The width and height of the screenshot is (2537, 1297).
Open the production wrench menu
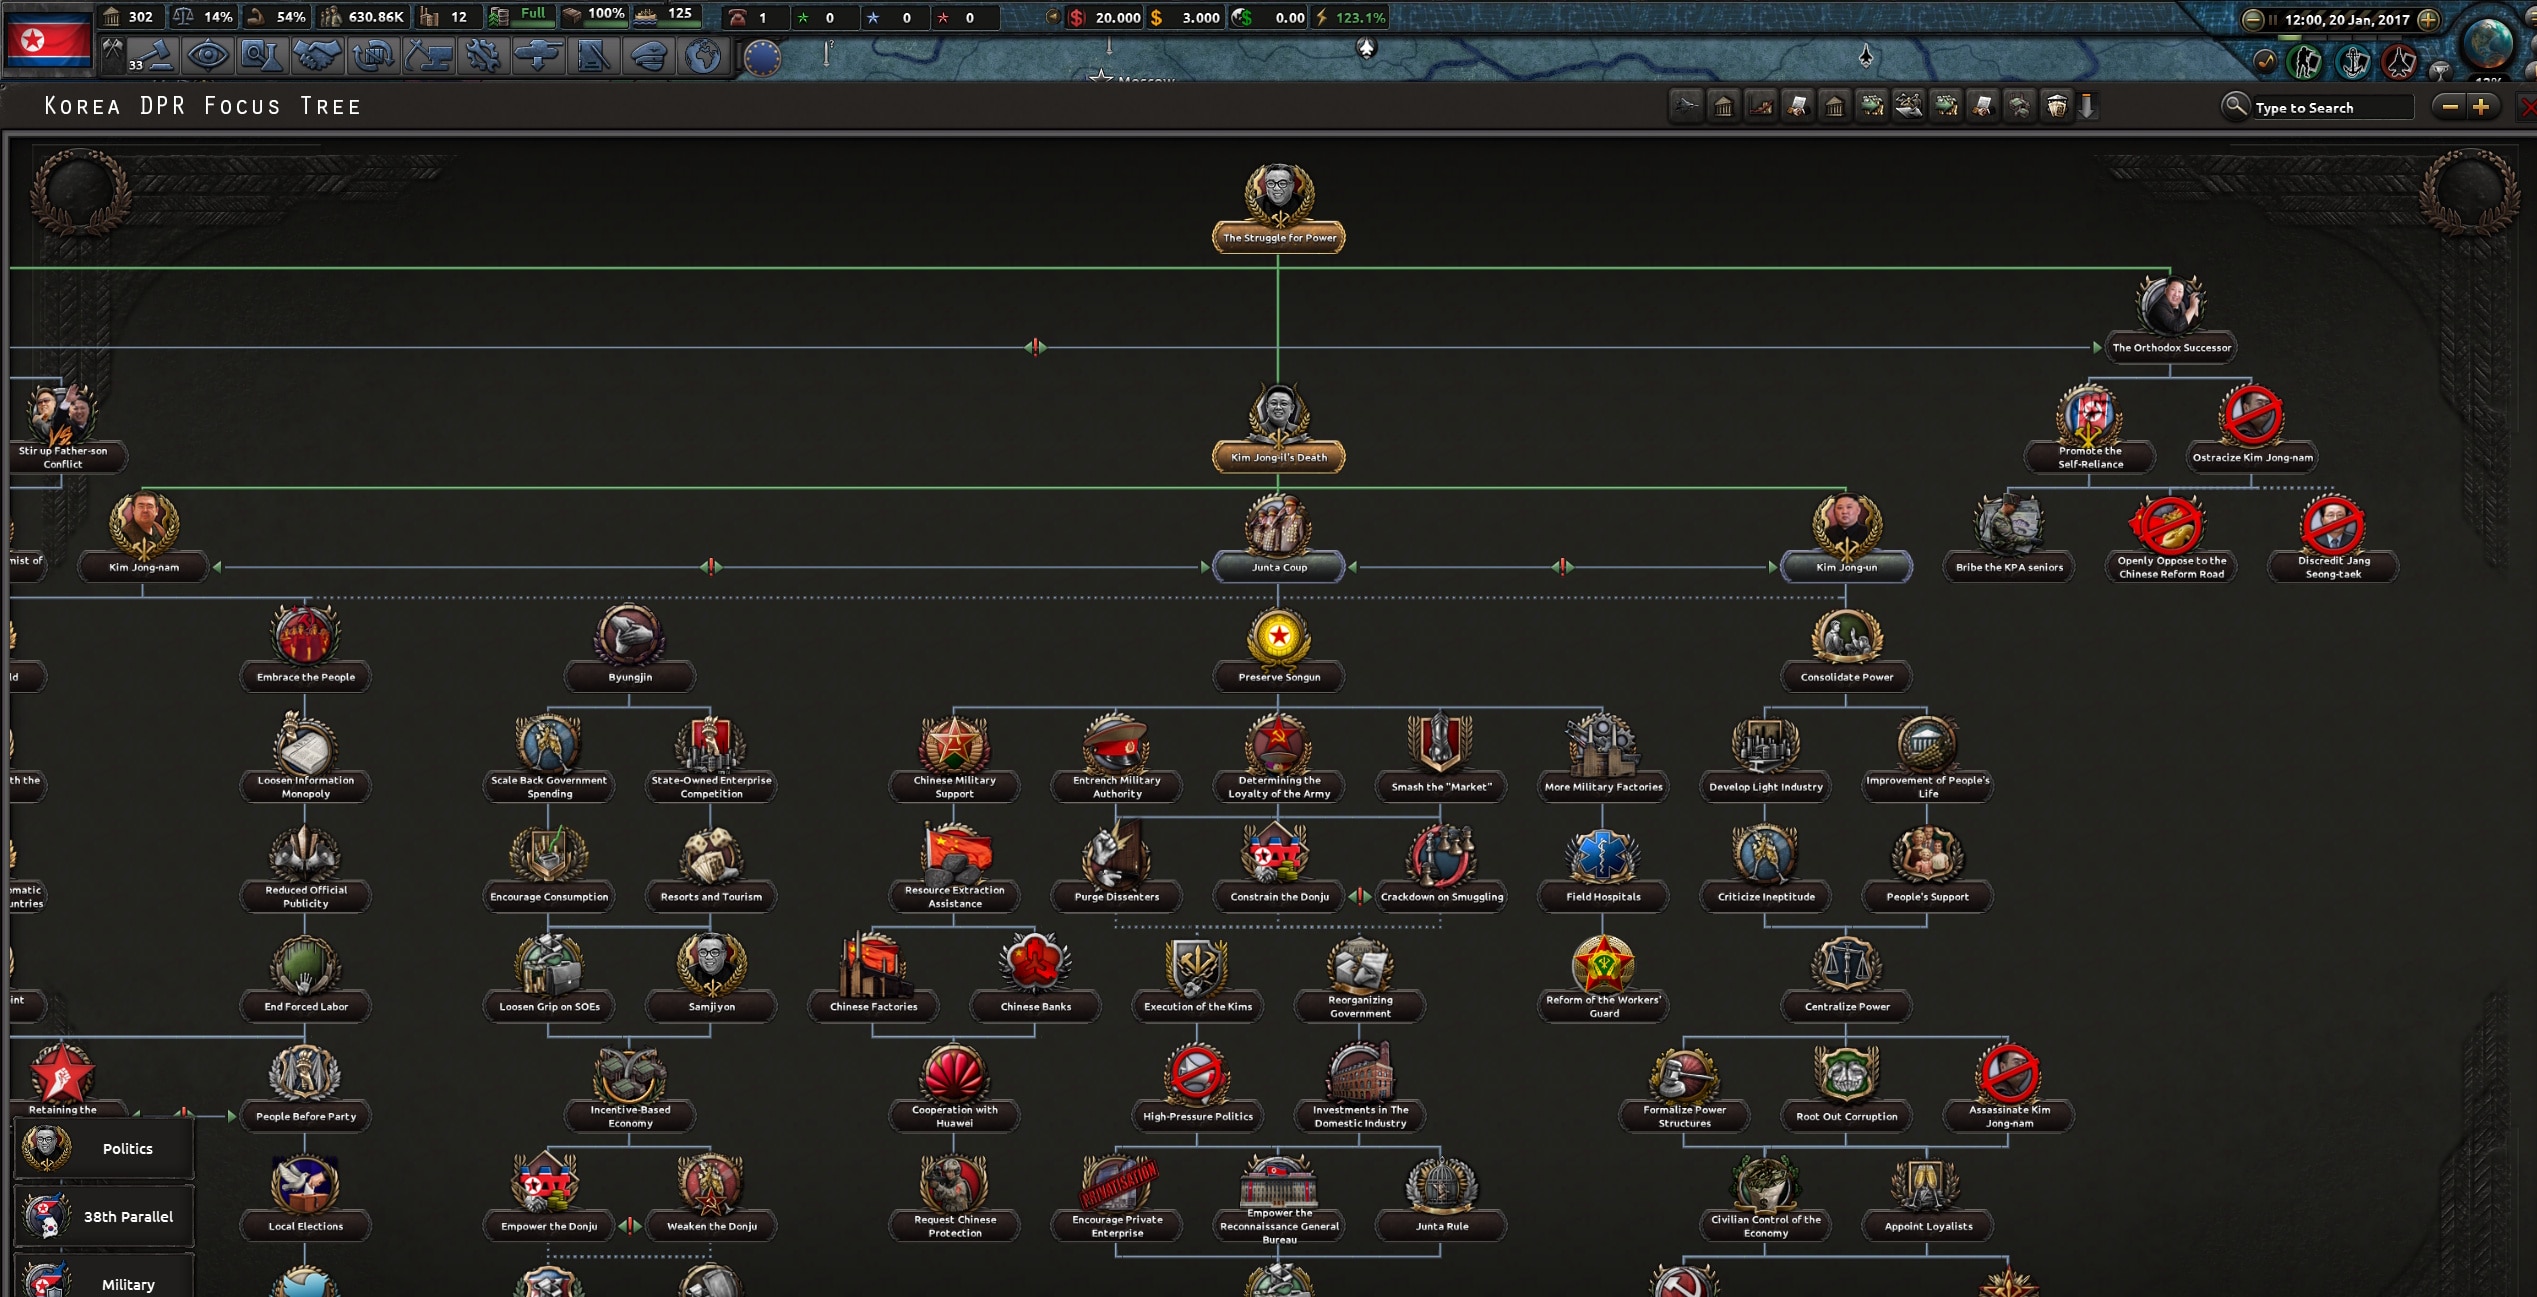click(483, 55)
